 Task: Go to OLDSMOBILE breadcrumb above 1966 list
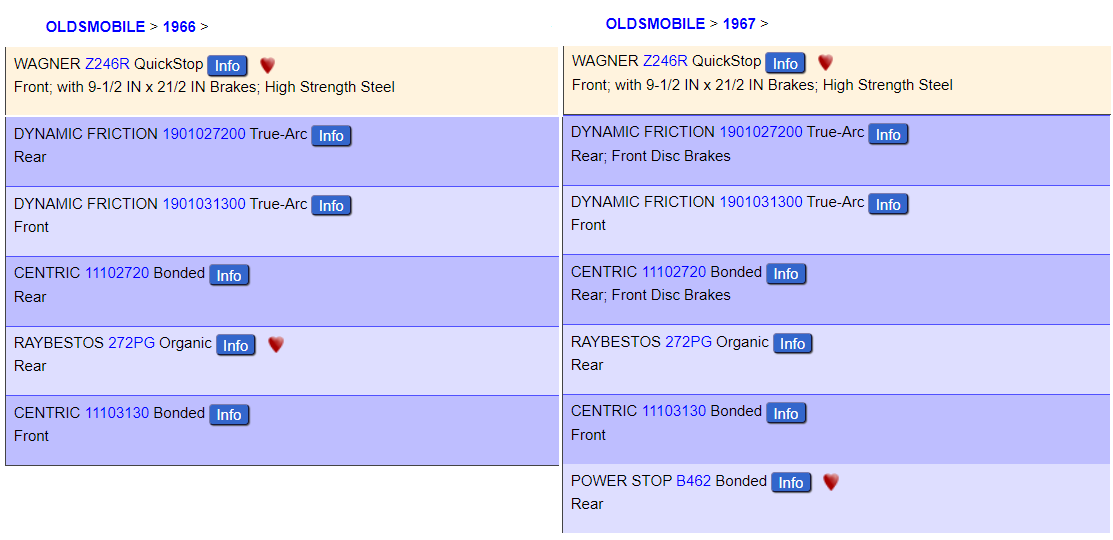coord(95,27)
